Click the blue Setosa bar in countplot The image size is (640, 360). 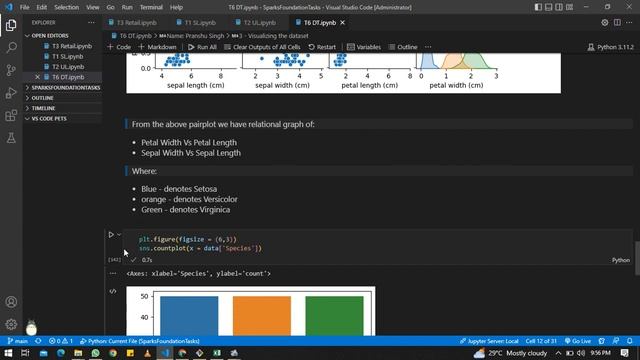(x=189, y=316)
